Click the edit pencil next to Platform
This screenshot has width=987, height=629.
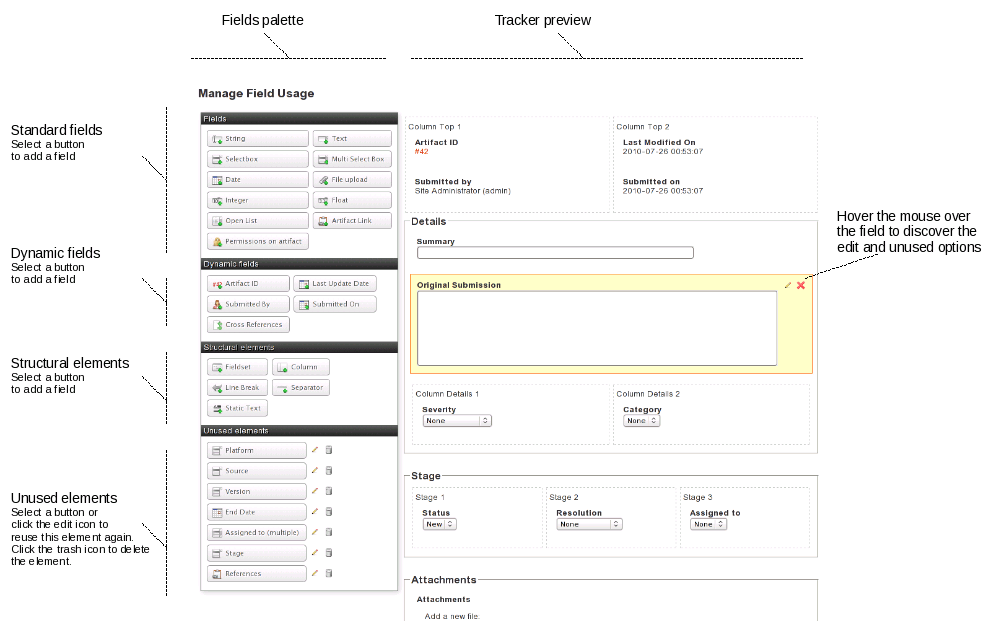(x=314, y=449)
